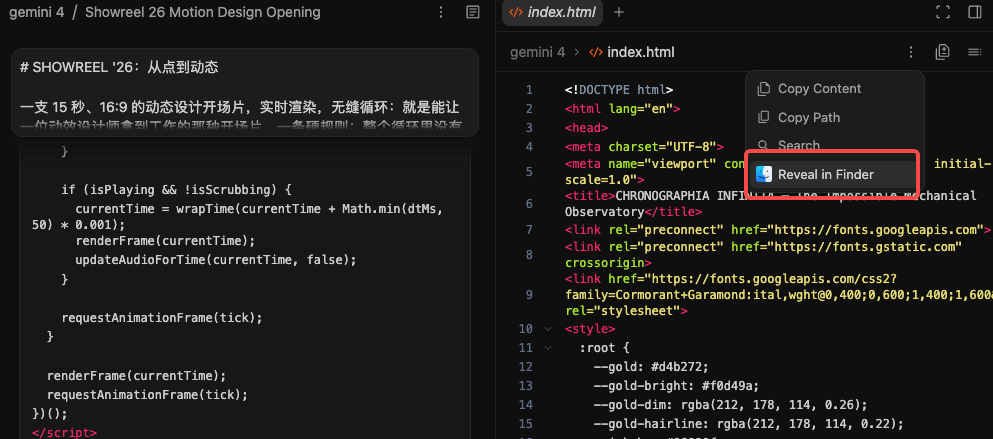Click the Showreel 26 Motion Design Opening title
The height and width of the screenshot is (439, 993).
(x=203, y=12)
